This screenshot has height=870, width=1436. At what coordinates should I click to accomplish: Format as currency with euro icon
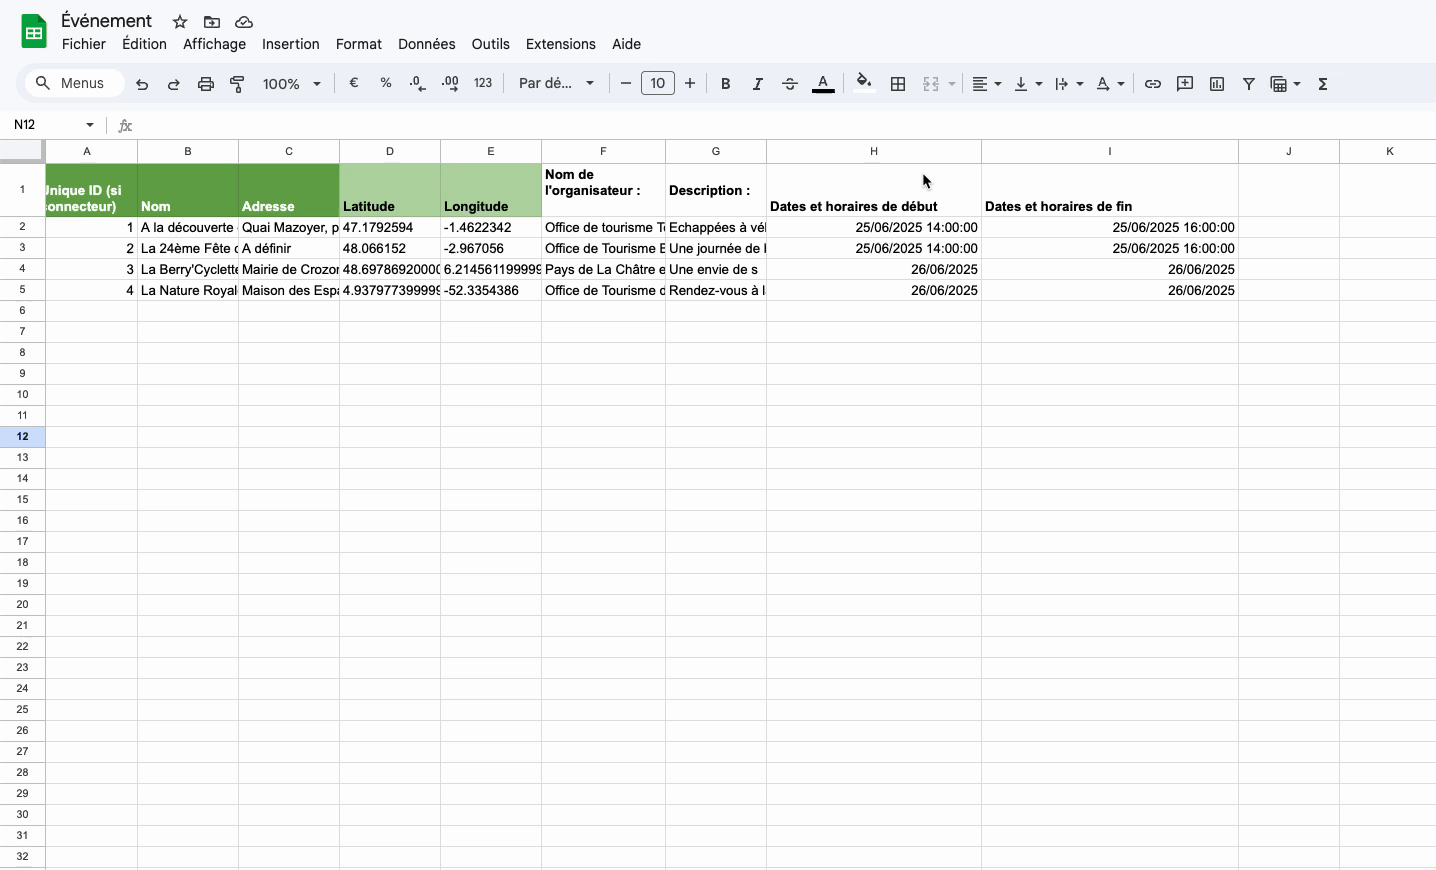click(x=354, y=84)
